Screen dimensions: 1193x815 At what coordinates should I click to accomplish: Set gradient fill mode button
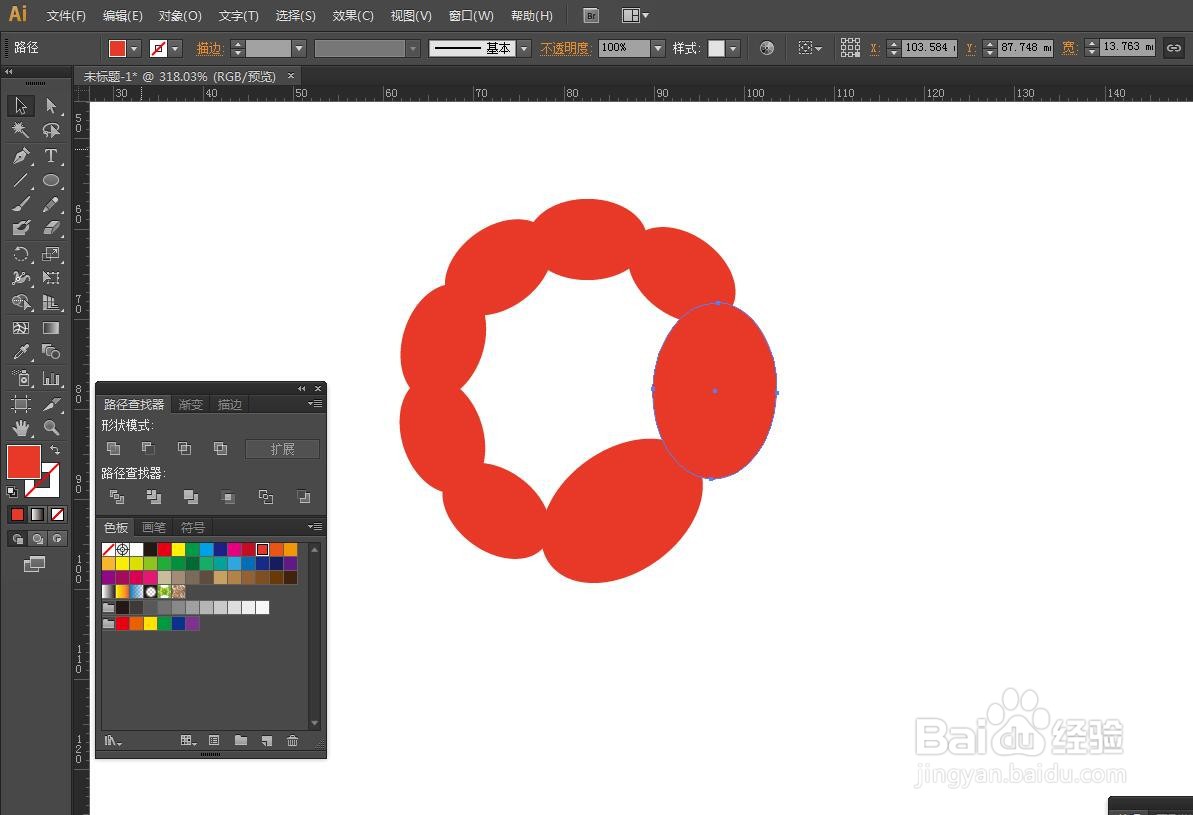pos(37,514)
